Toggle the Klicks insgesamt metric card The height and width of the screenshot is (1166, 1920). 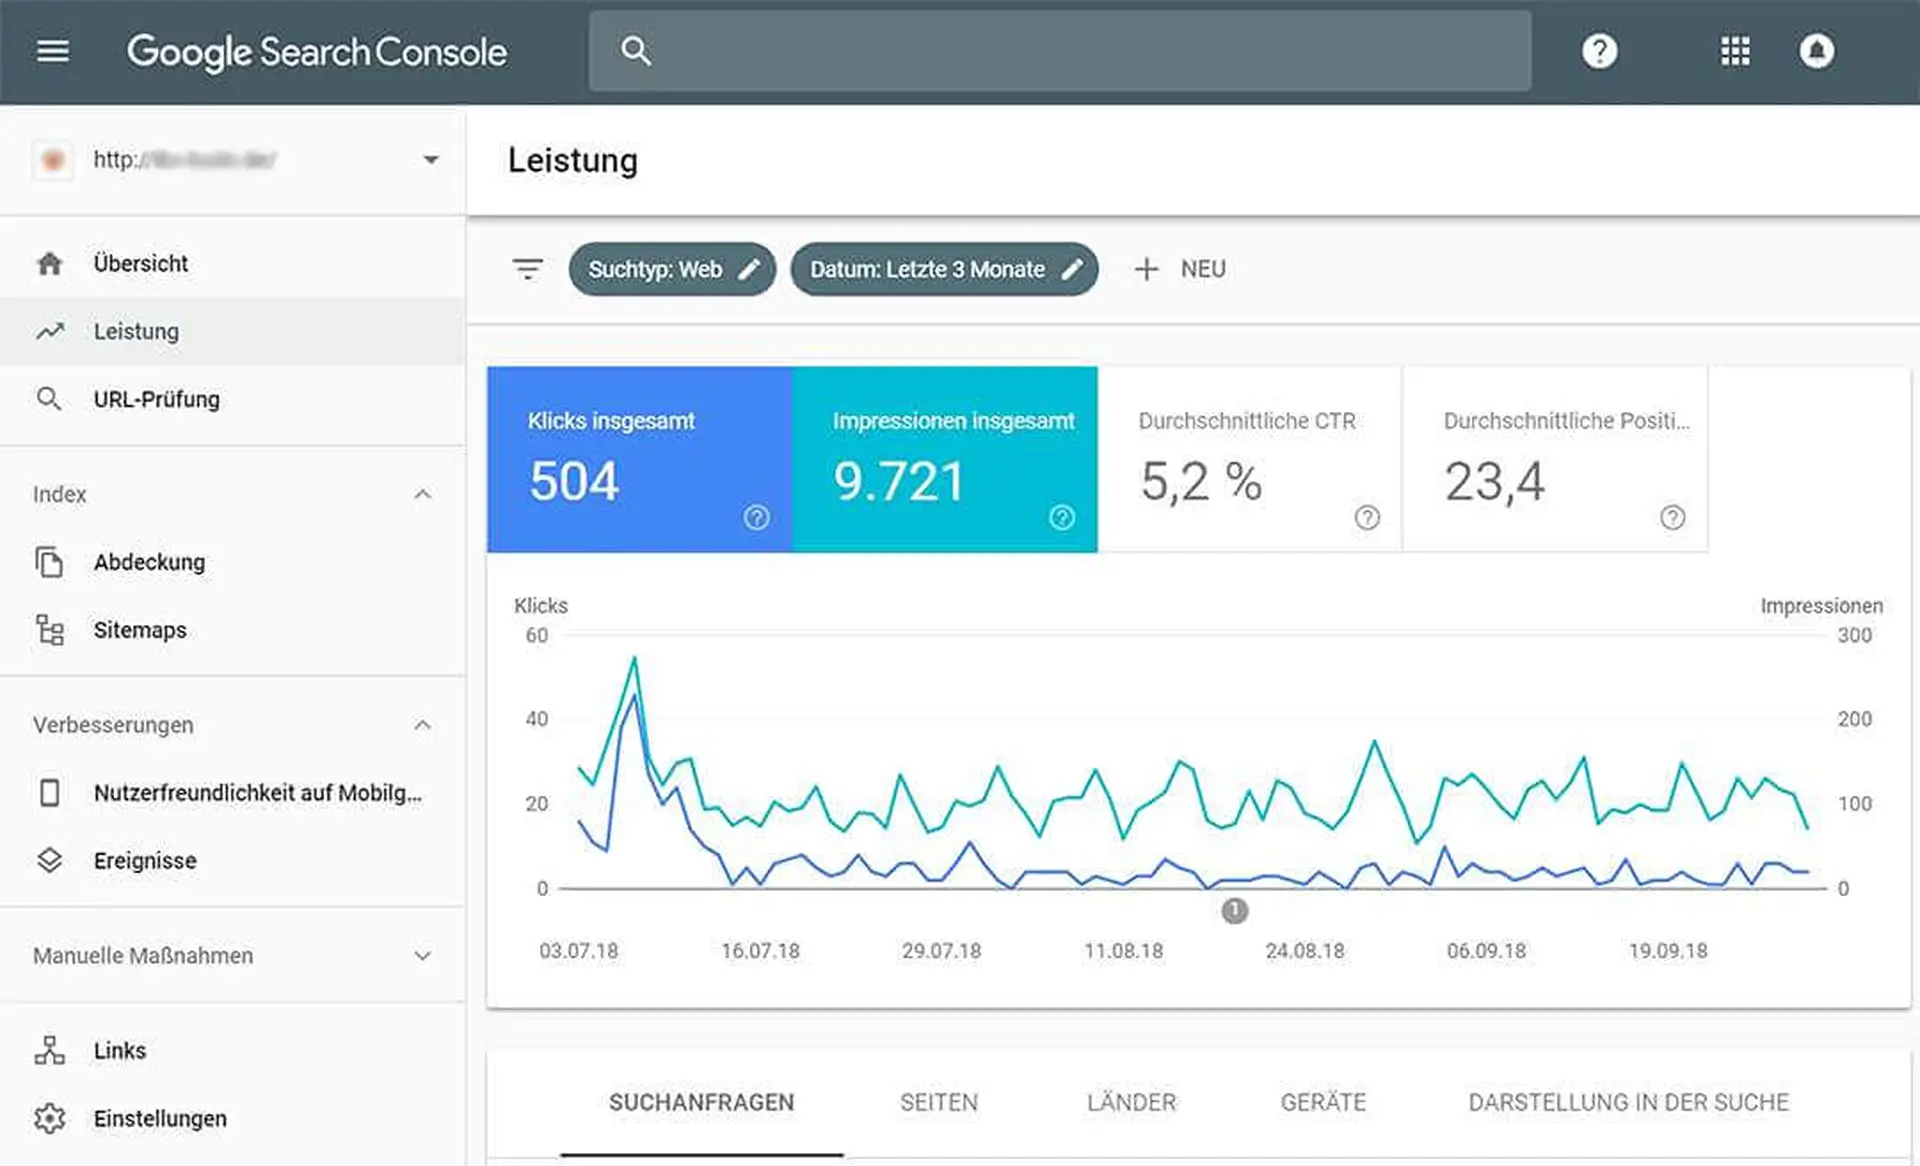(x=640, y=459)
